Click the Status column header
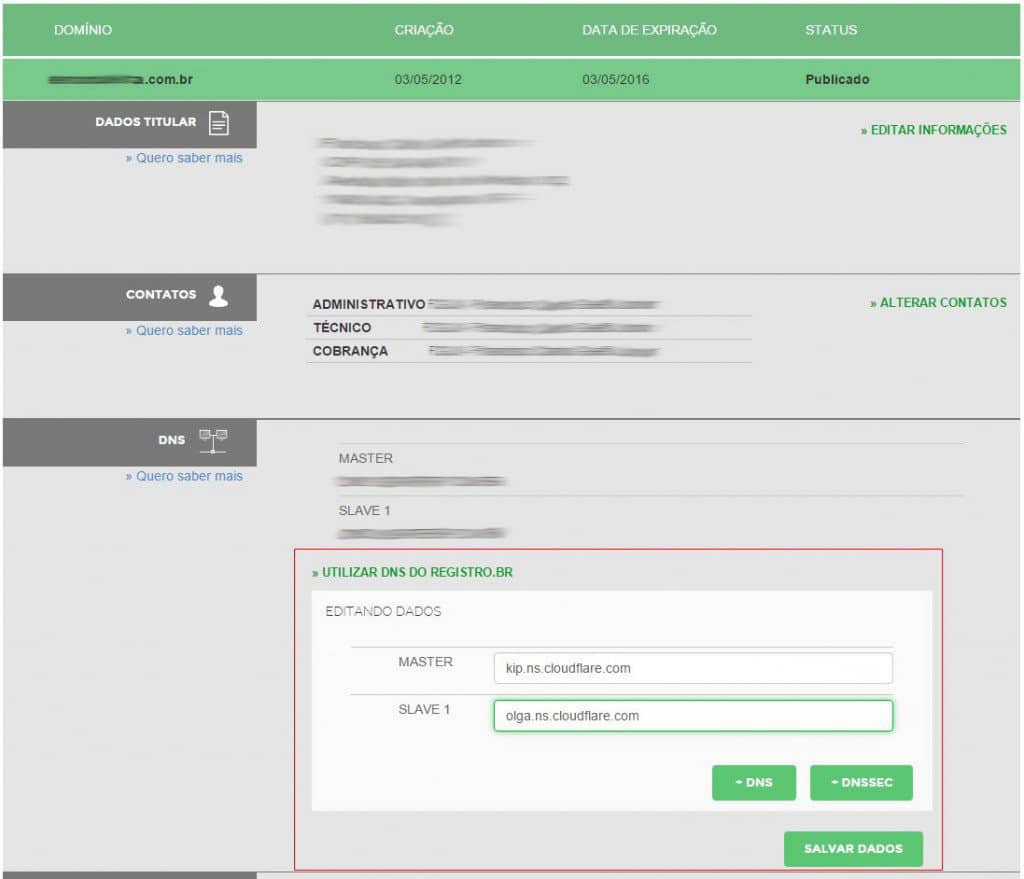 (x=831, y=30)
